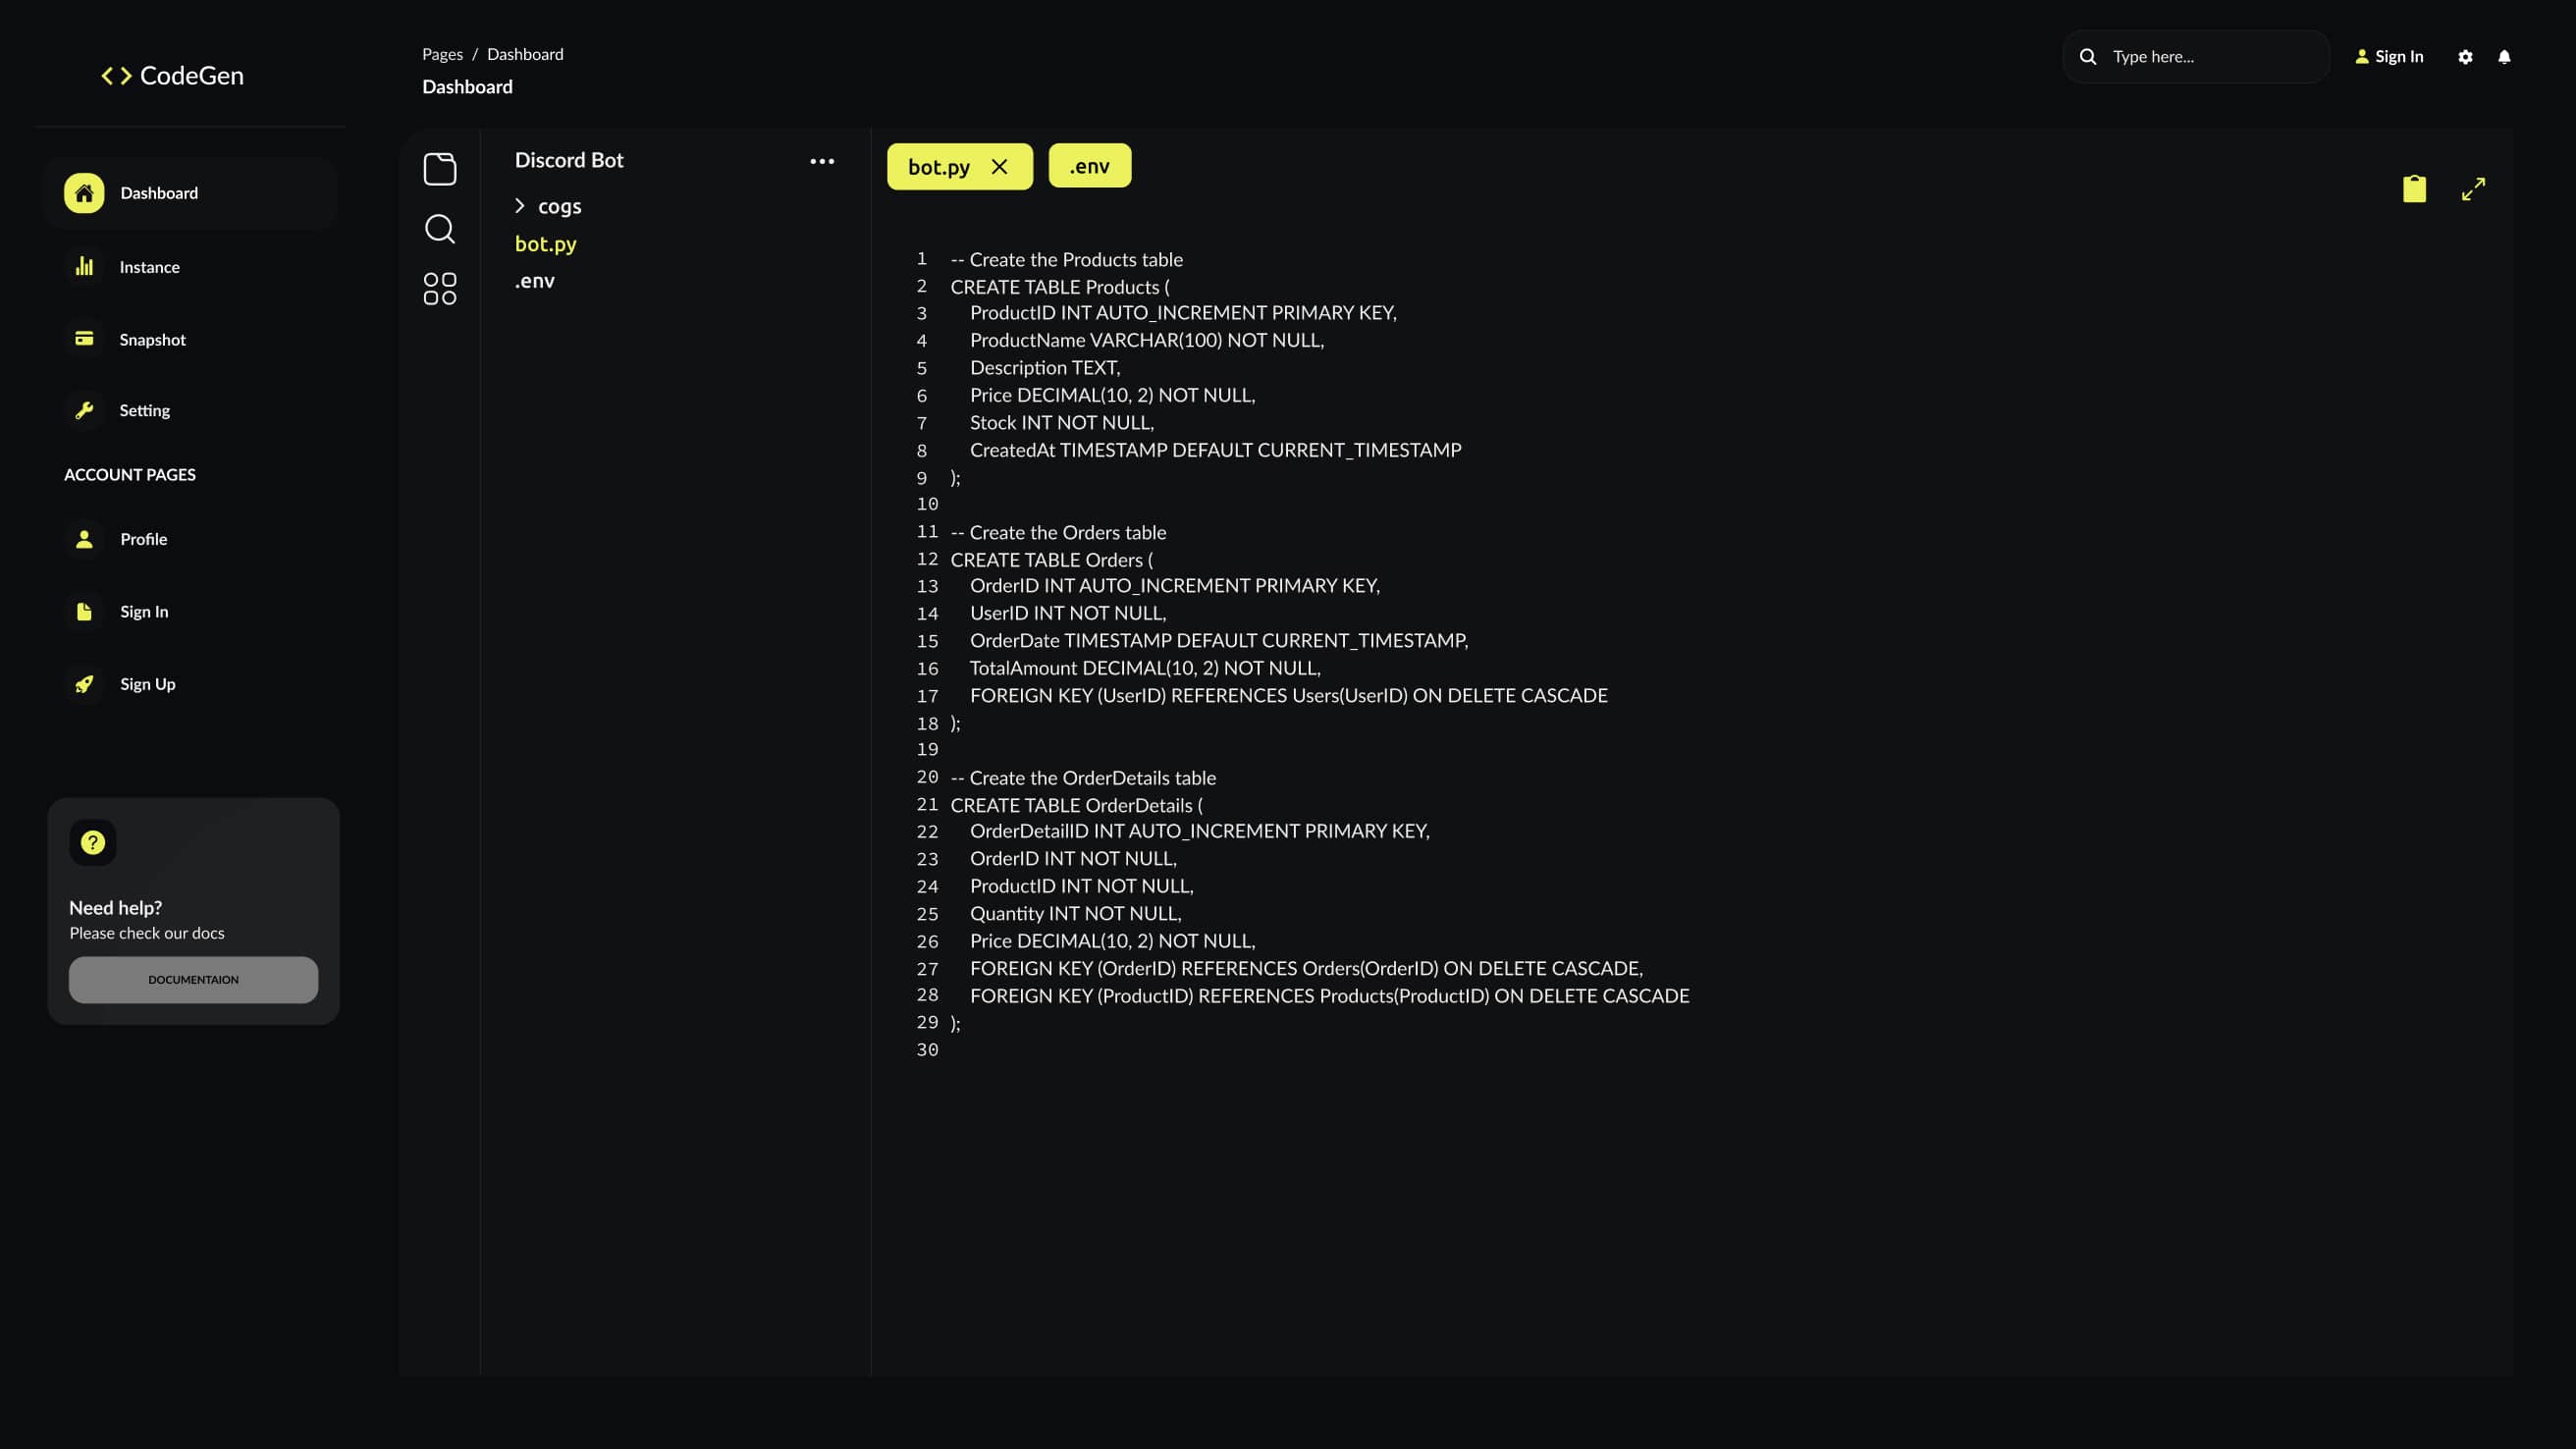Click the line with FOREIGN KEY (UserID)
This screenshot has width=2576, height=1449.
pos(1289,696)
